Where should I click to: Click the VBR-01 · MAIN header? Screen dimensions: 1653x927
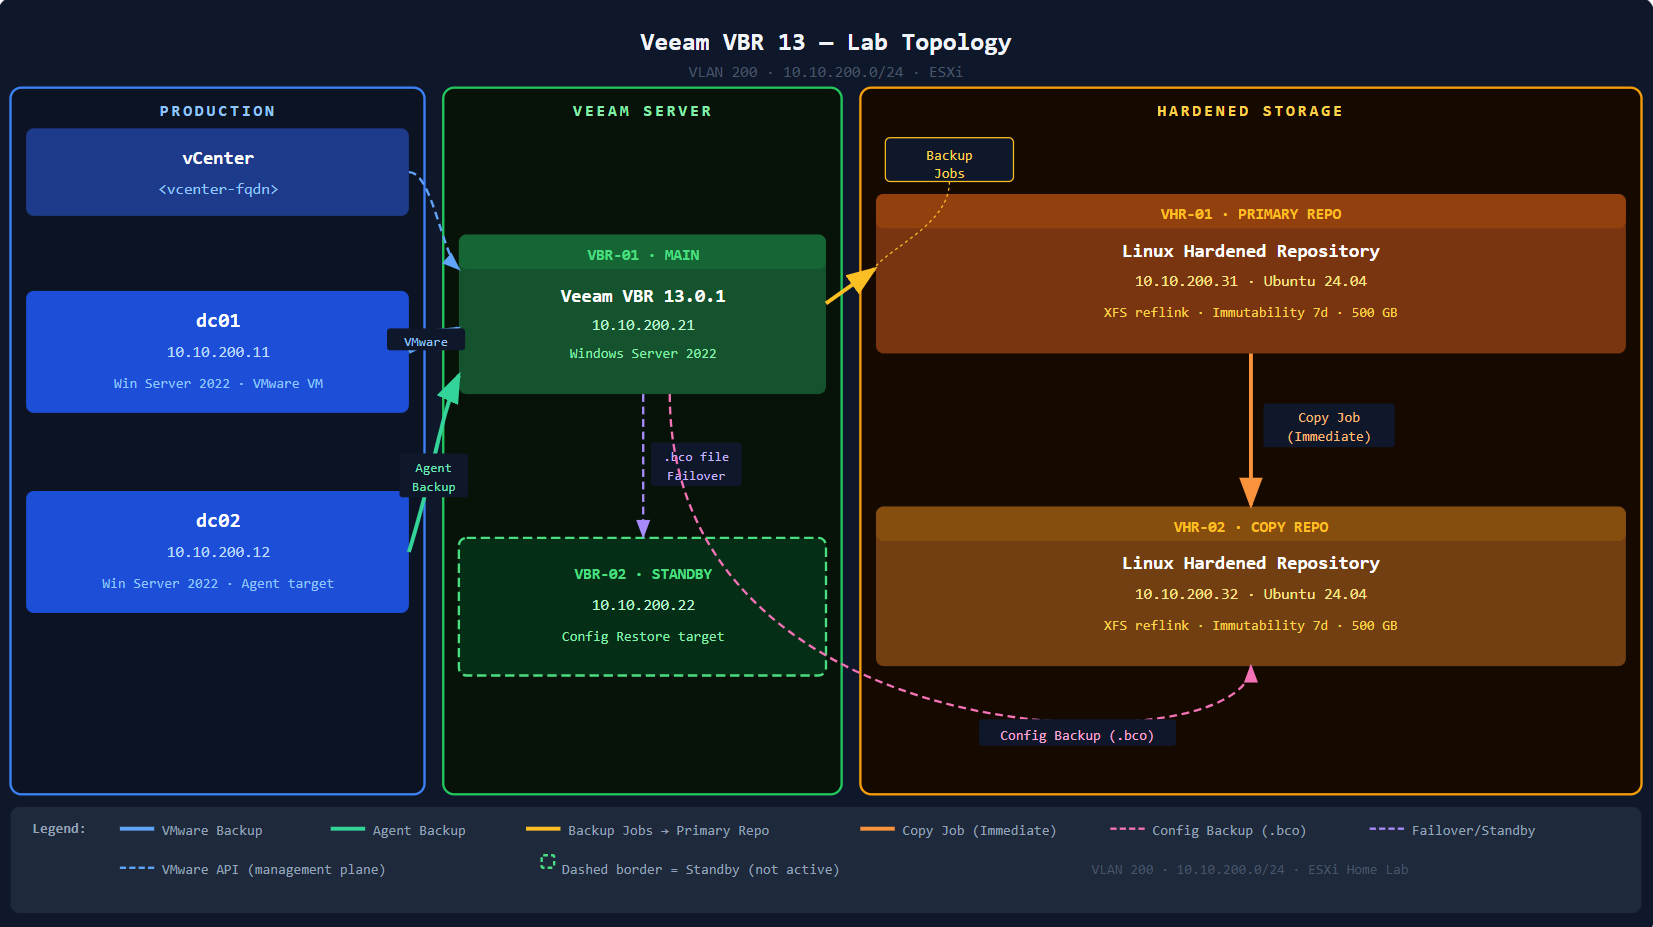coord(642,254)
